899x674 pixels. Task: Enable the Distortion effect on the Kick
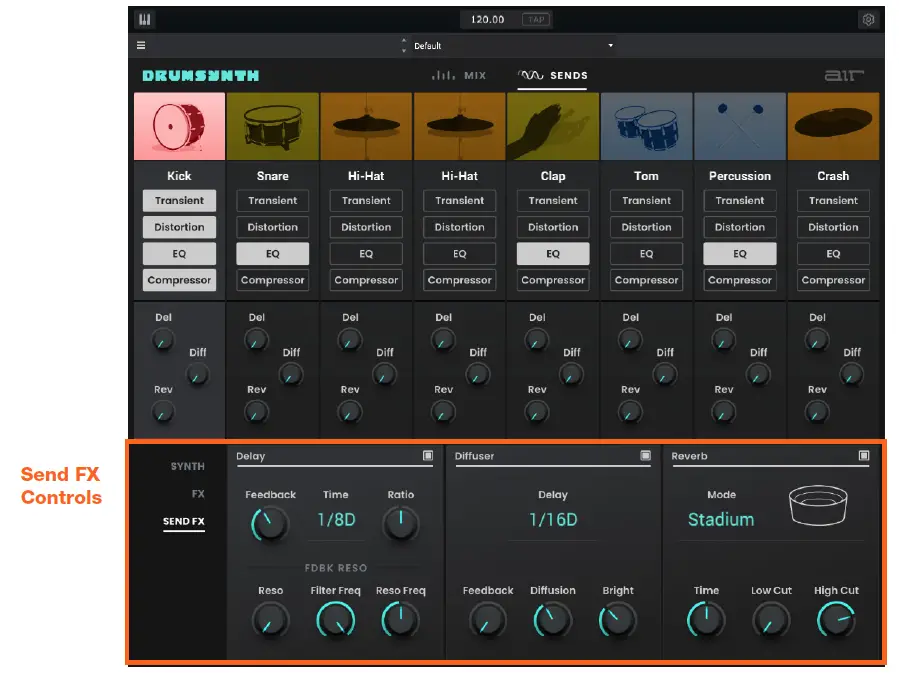pyautogui.click(x=178, y=227)
